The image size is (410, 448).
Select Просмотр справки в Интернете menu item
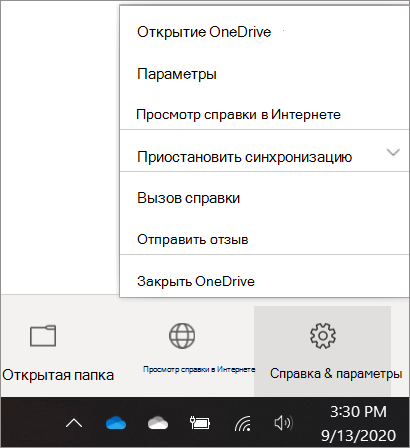(x=264, y=114)
